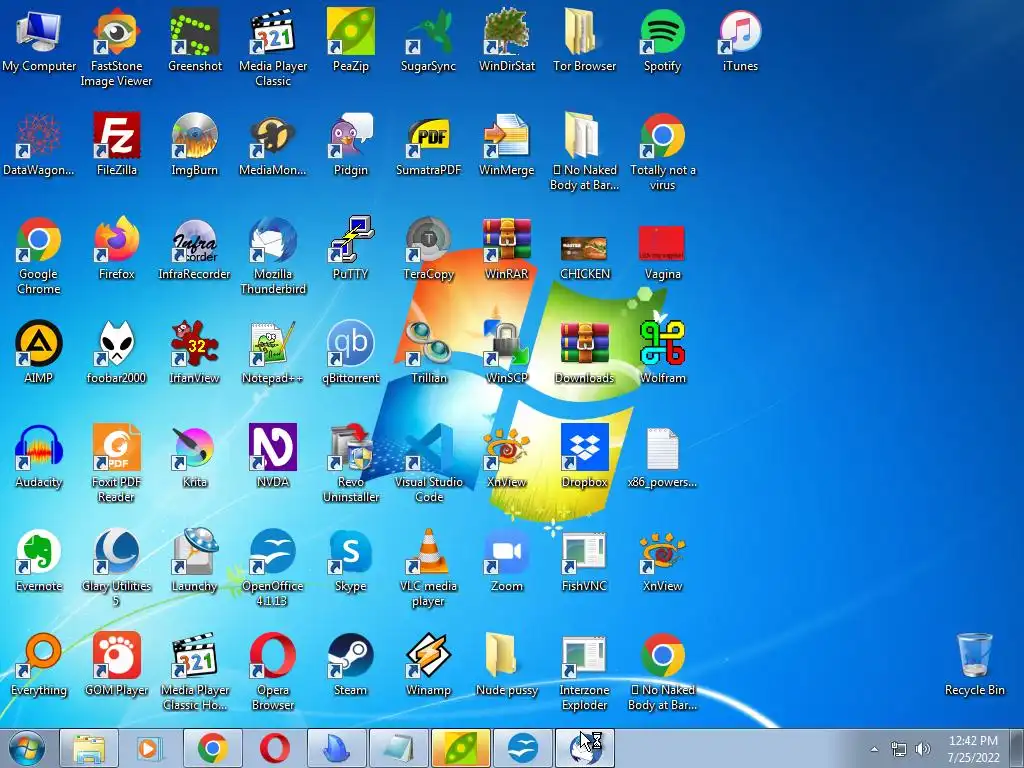The image size is (1024, 768).
Task: Open PuTTY shortcut
Action: click(x=351, y=248)
